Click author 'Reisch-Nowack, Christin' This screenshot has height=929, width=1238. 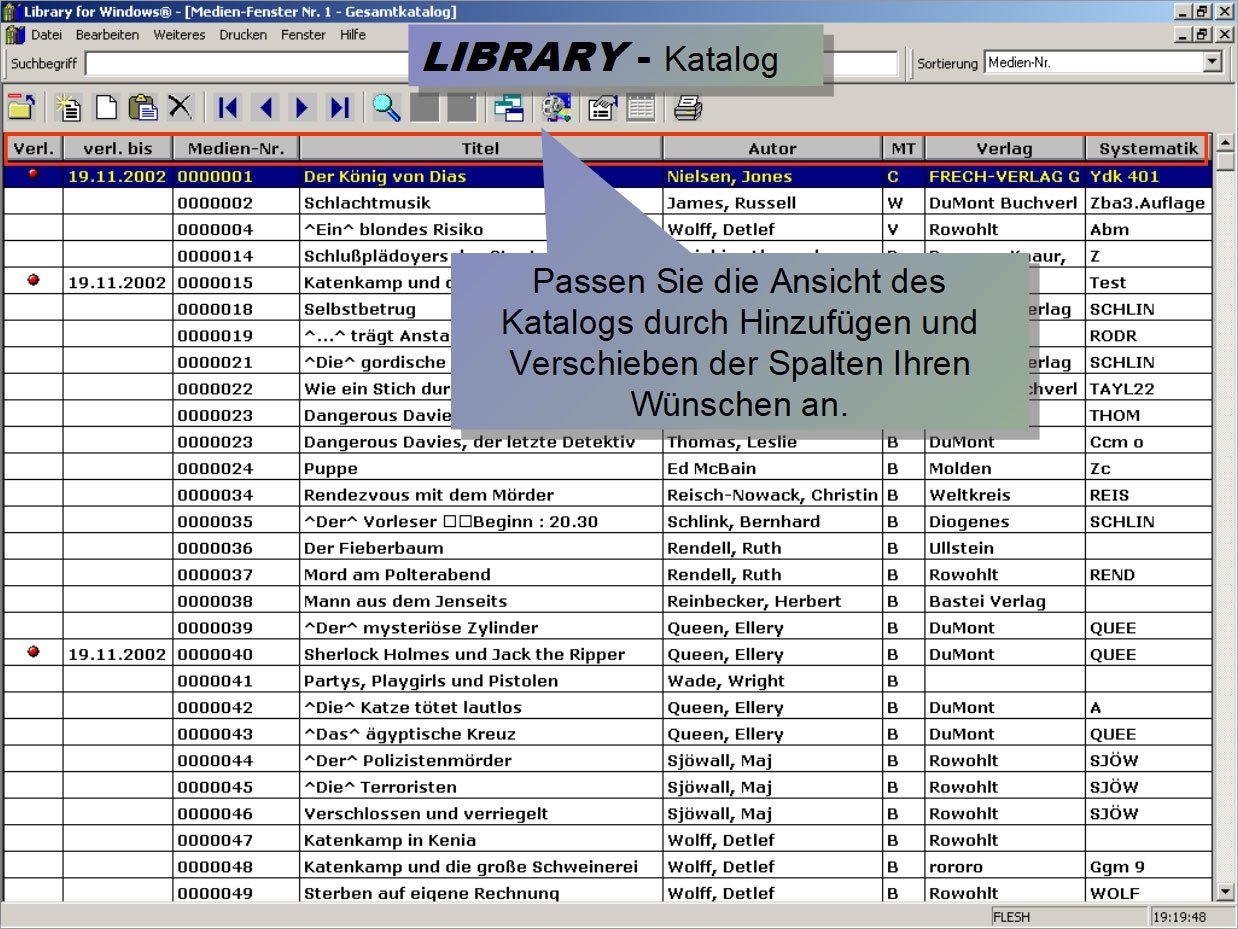click(x=772, y=495)
